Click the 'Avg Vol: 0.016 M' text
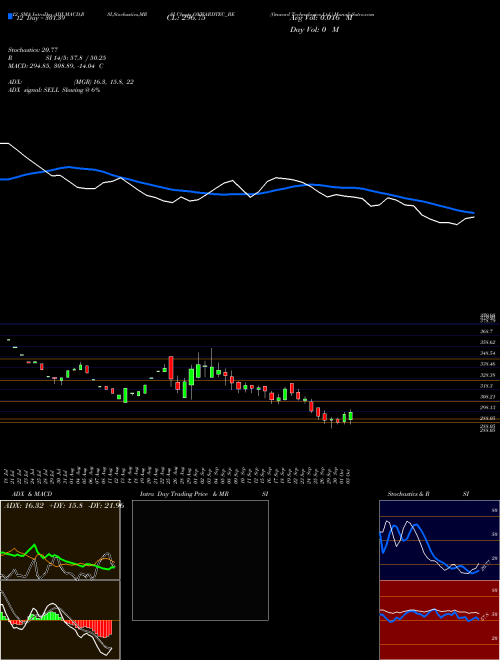This screenshot has width=500, height=660. pos(321,18)
